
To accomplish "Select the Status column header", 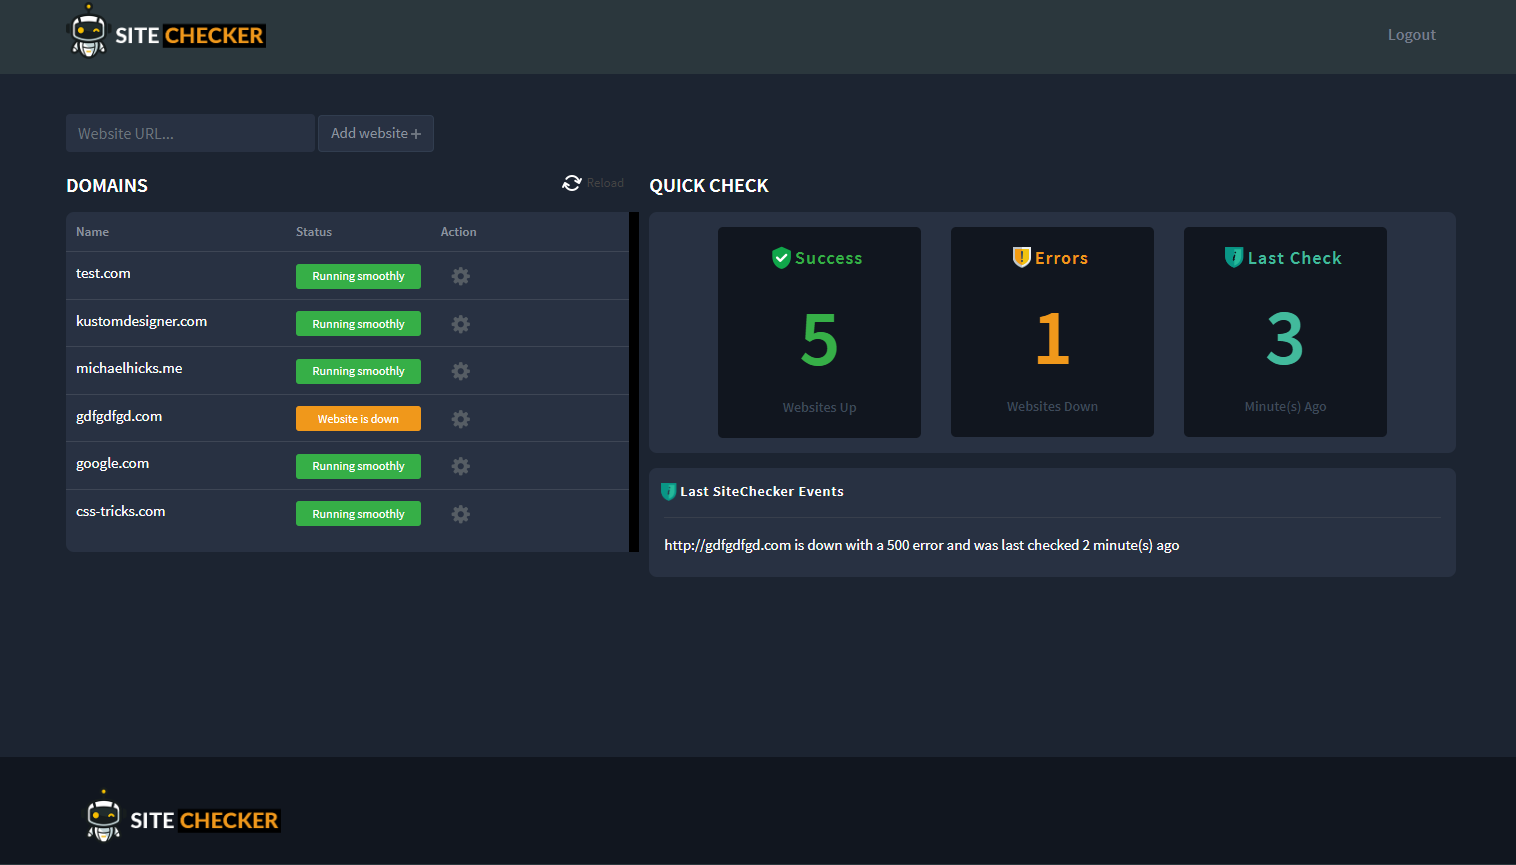I will (314, 232).
